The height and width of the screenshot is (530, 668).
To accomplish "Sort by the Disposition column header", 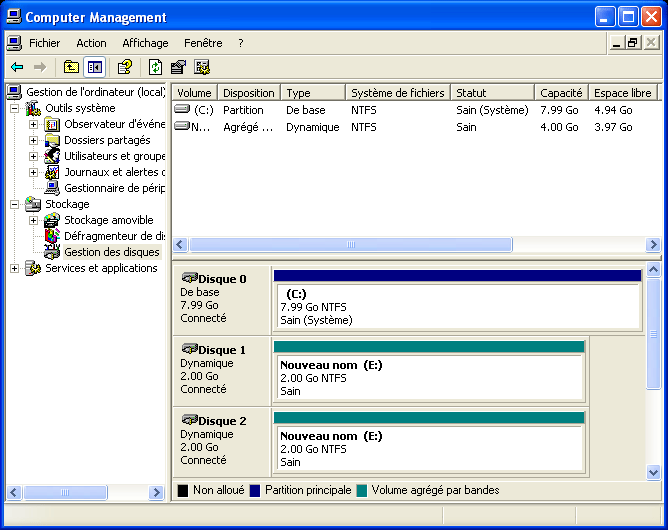I will (x=249, y=93).
